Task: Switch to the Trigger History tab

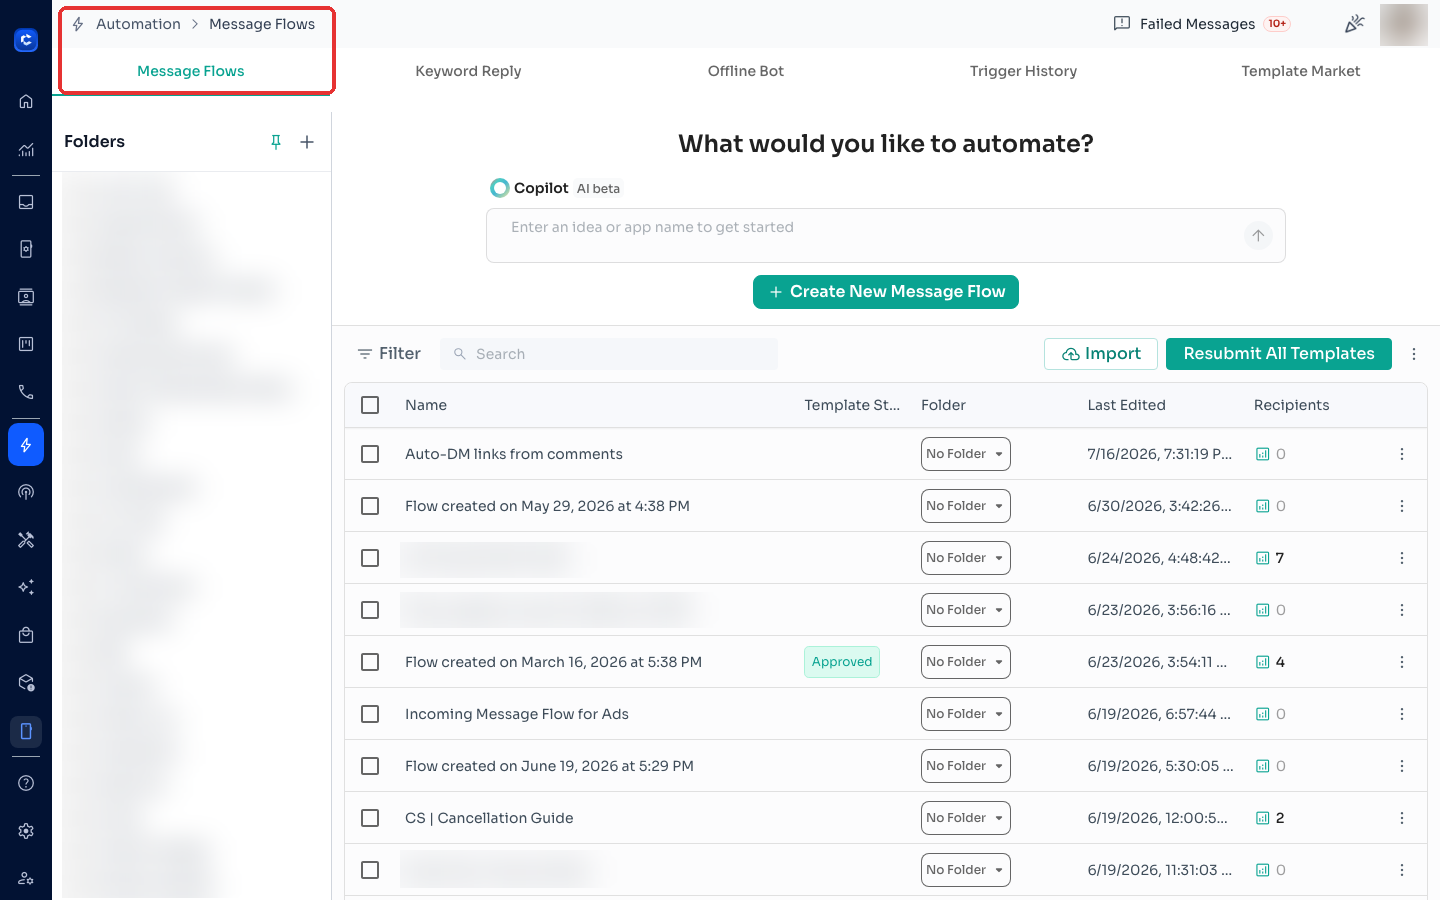Action: coord(1023,71)
